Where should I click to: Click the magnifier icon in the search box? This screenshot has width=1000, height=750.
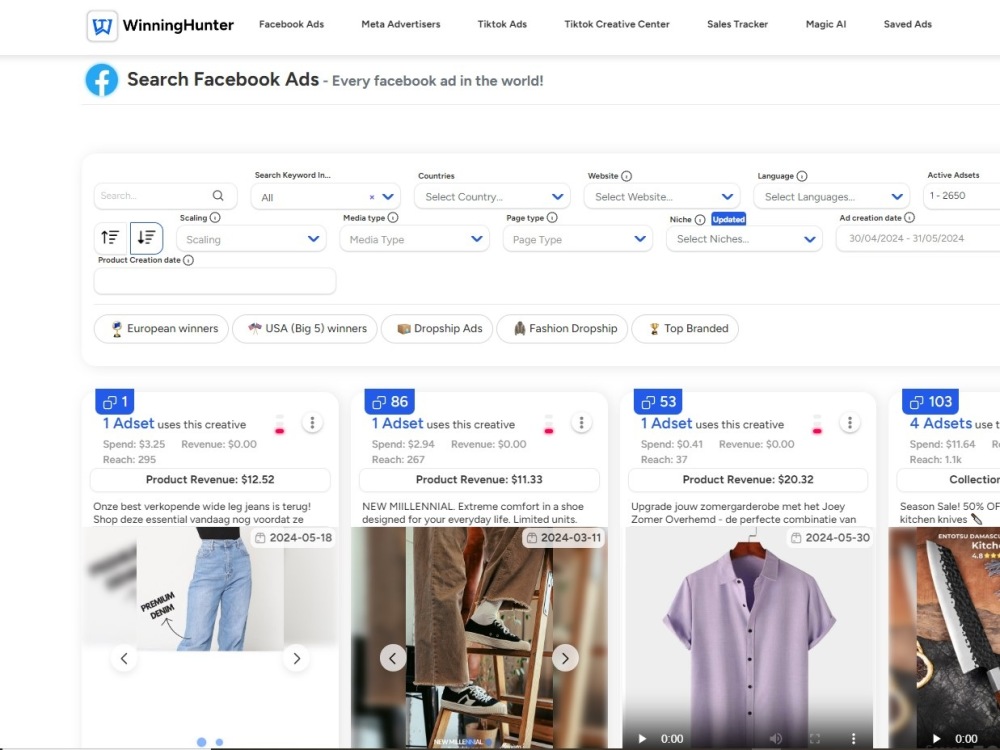[x=218, y=196]
